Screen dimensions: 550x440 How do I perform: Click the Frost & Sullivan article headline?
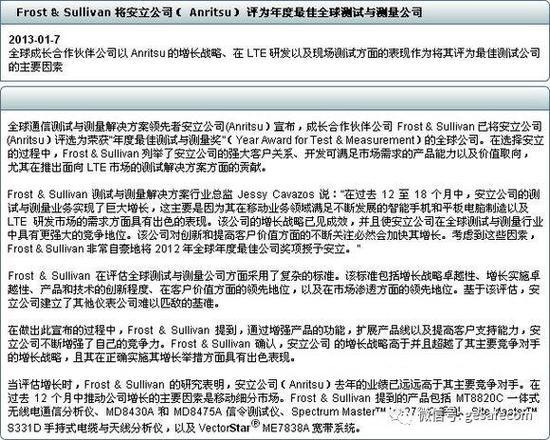(x=219, y=12)
